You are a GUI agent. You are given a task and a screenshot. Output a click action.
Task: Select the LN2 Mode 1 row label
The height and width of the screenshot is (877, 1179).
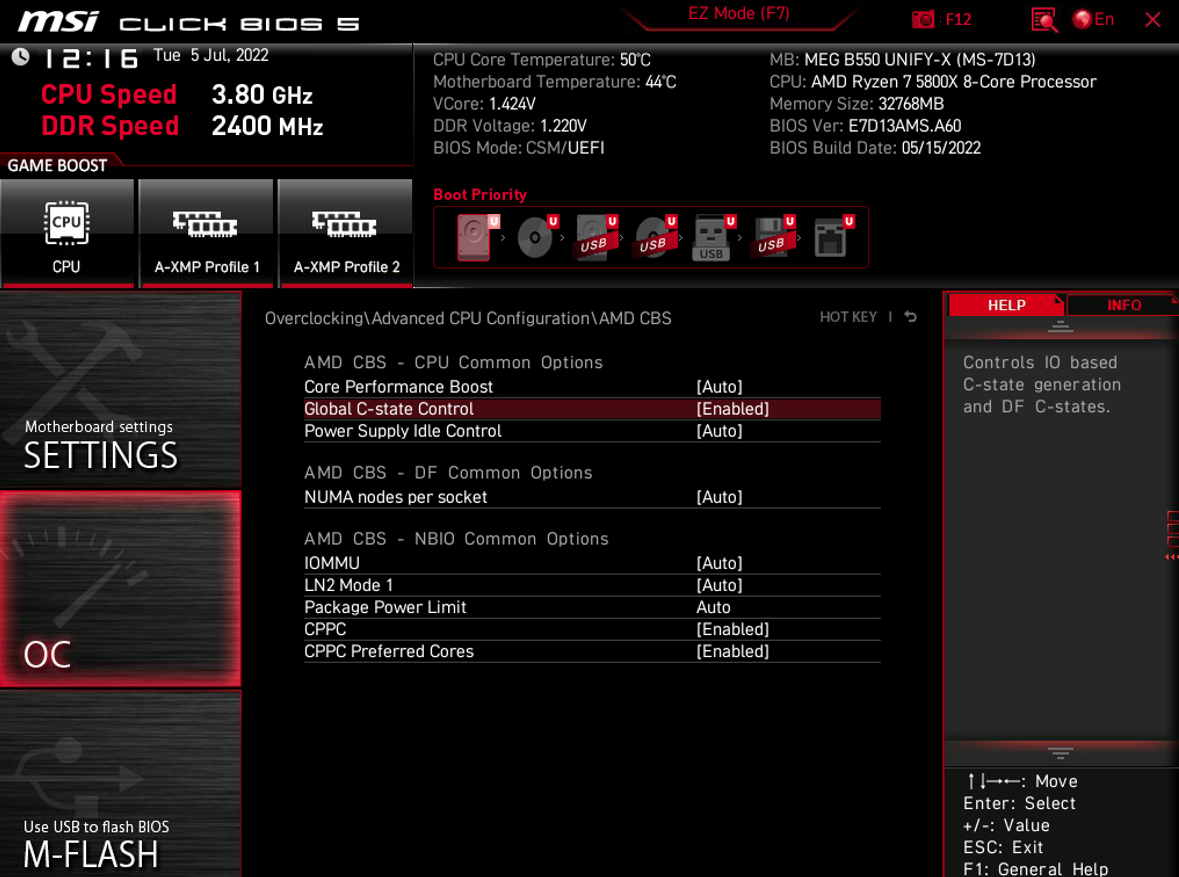[348, 585]
